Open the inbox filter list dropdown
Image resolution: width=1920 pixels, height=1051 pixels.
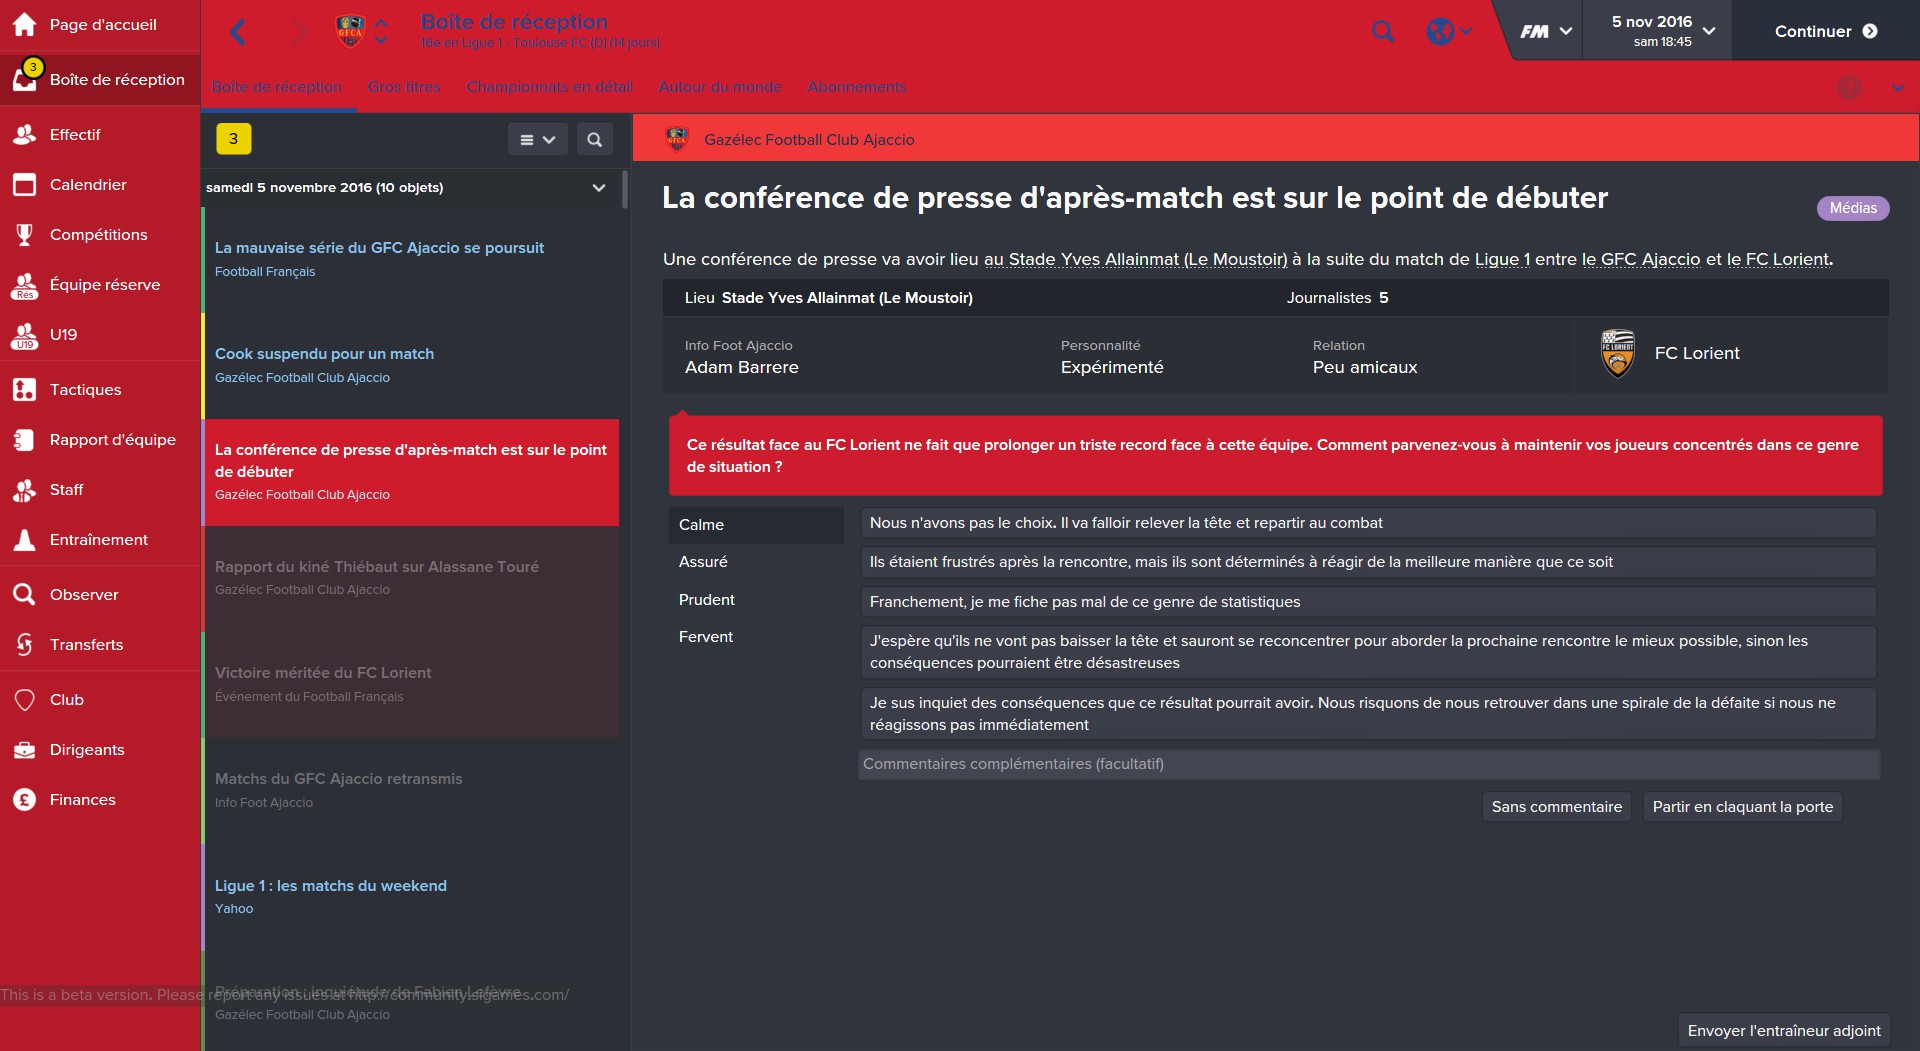tap(538, 140)
